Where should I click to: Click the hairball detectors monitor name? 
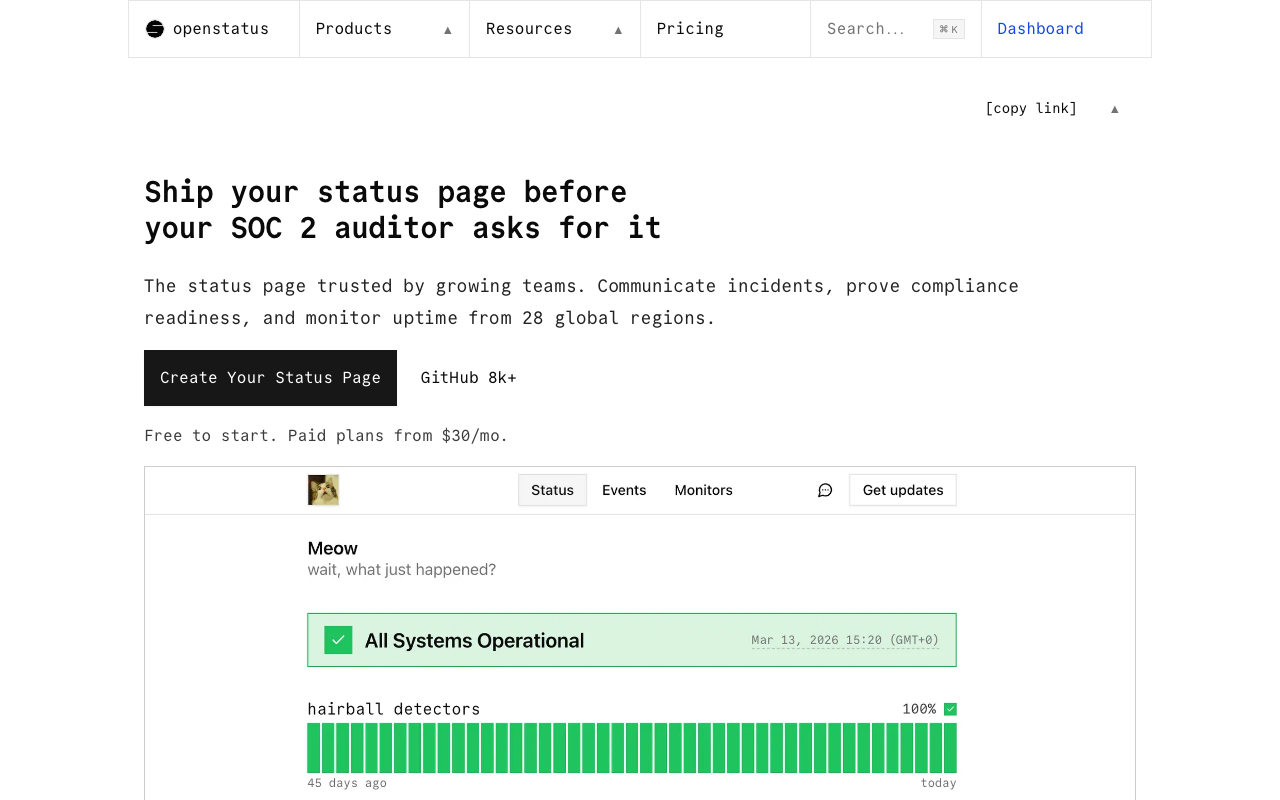pyautogui.click(x=394, y=709)
